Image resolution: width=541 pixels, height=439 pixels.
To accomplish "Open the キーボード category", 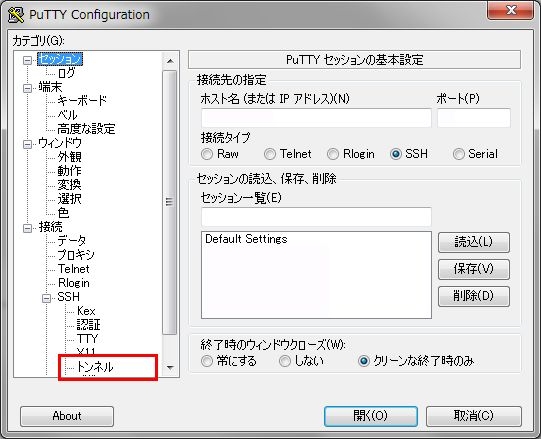I will (x=82, y=101).
